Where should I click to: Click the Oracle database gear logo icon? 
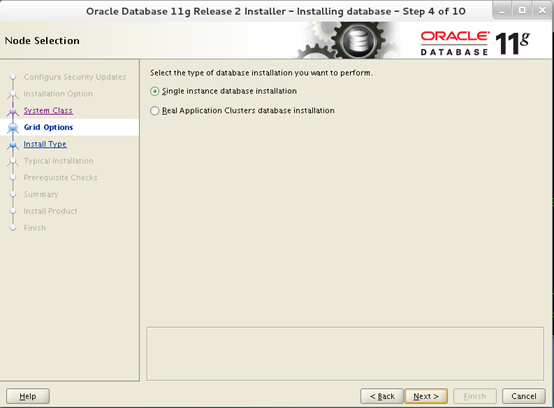click(357, 40)
